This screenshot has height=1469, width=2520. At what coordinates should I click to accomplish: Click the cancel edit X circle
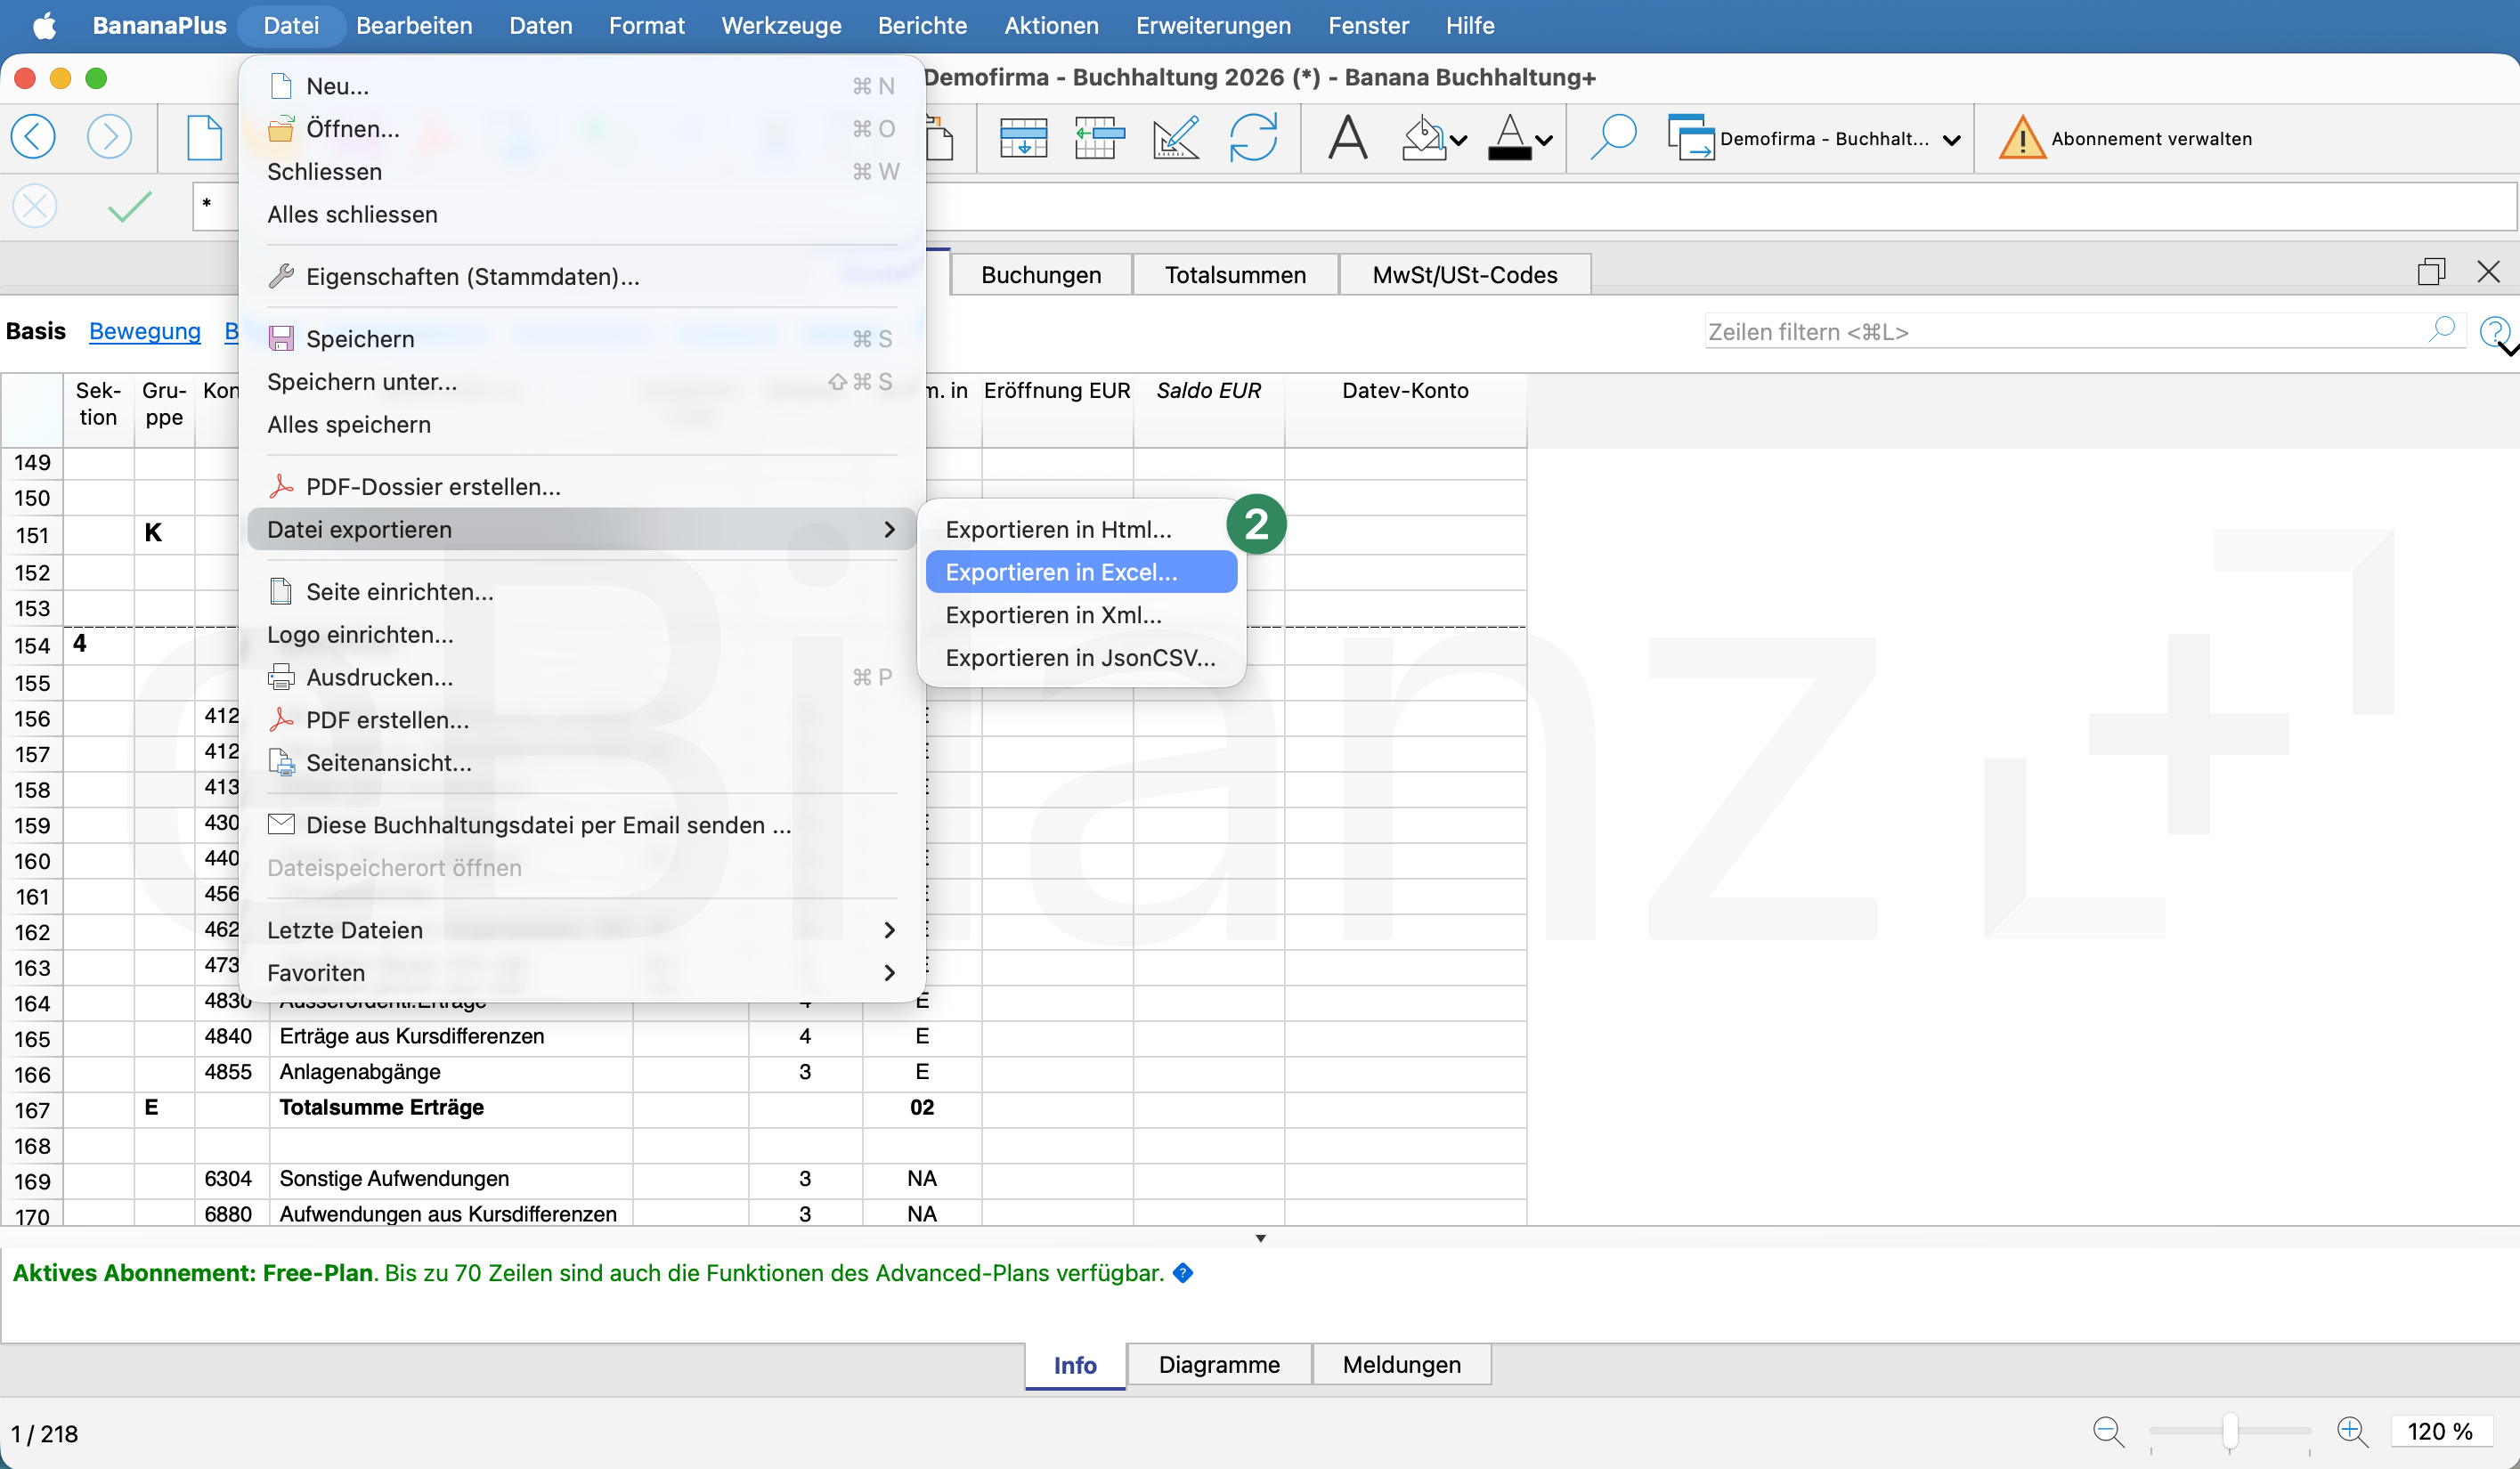[x=35, y=206]
